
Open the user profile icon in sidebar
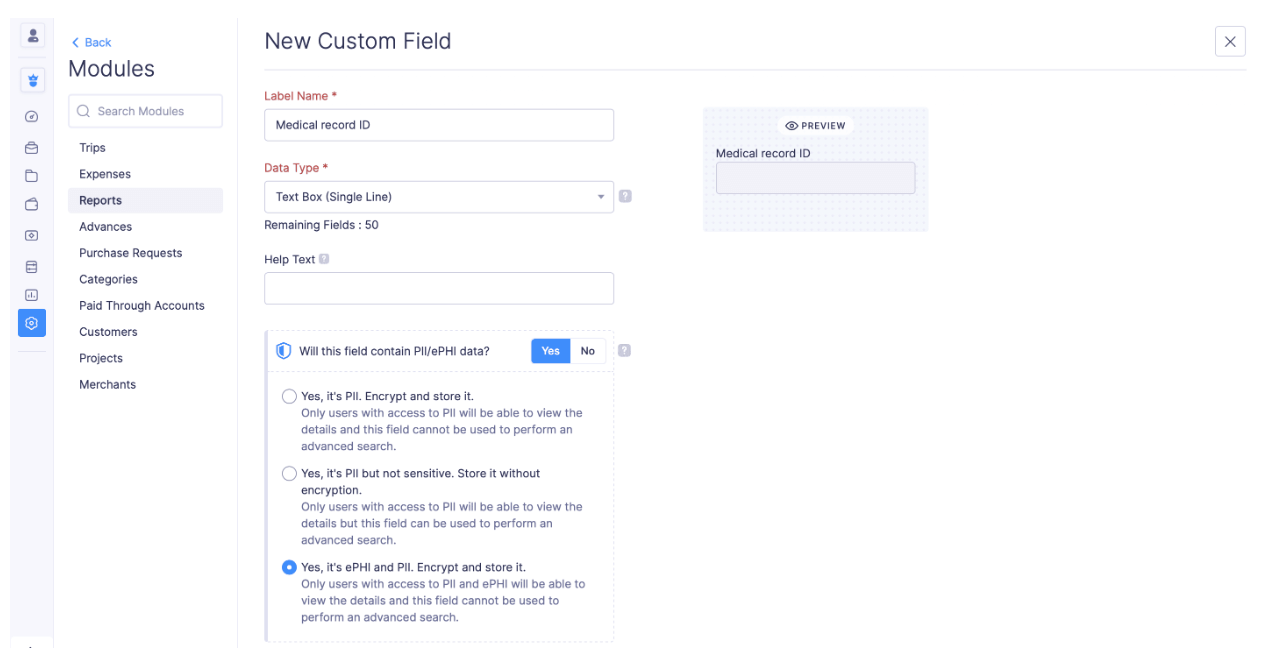[32, 35]
